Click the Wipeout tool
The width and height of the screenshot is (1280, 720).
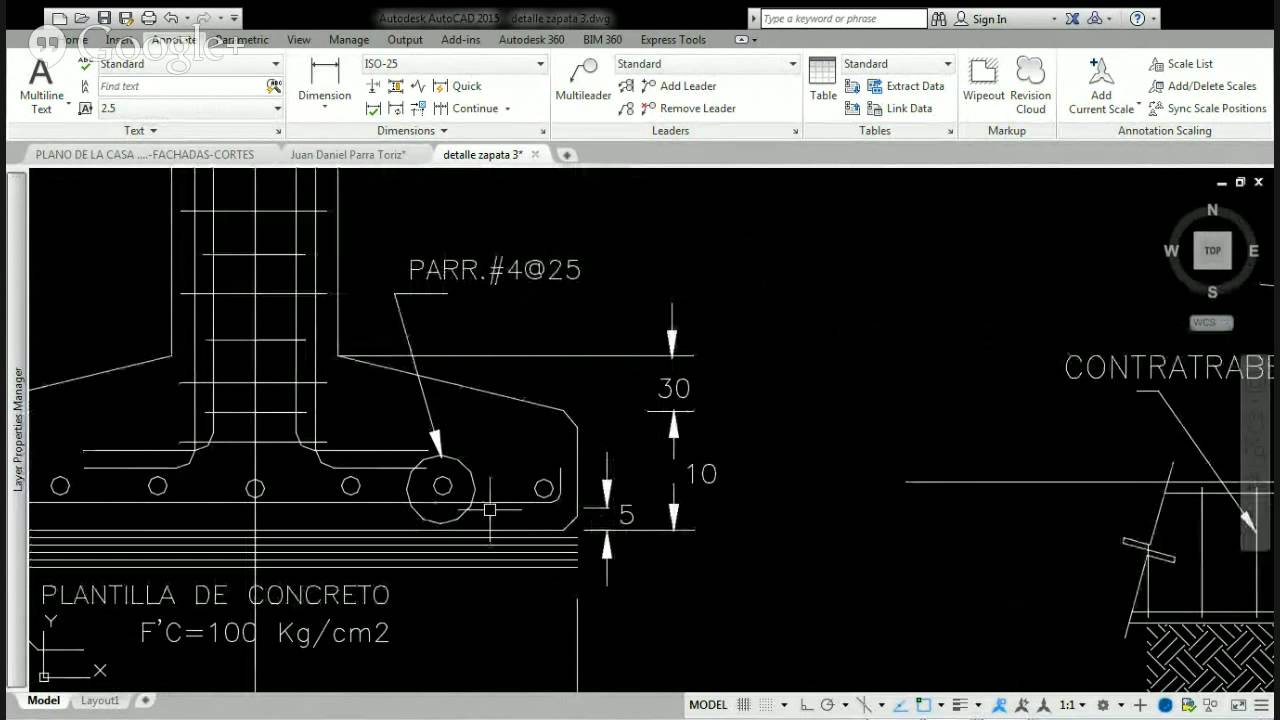(x=983, y=80)
